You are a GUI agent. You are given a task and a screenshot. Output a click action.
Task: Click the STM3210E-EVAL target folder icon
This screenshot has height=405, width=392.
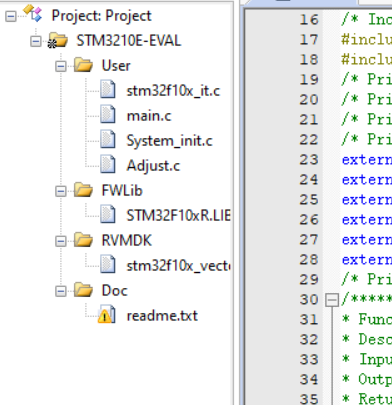click(x=58, y=41)
